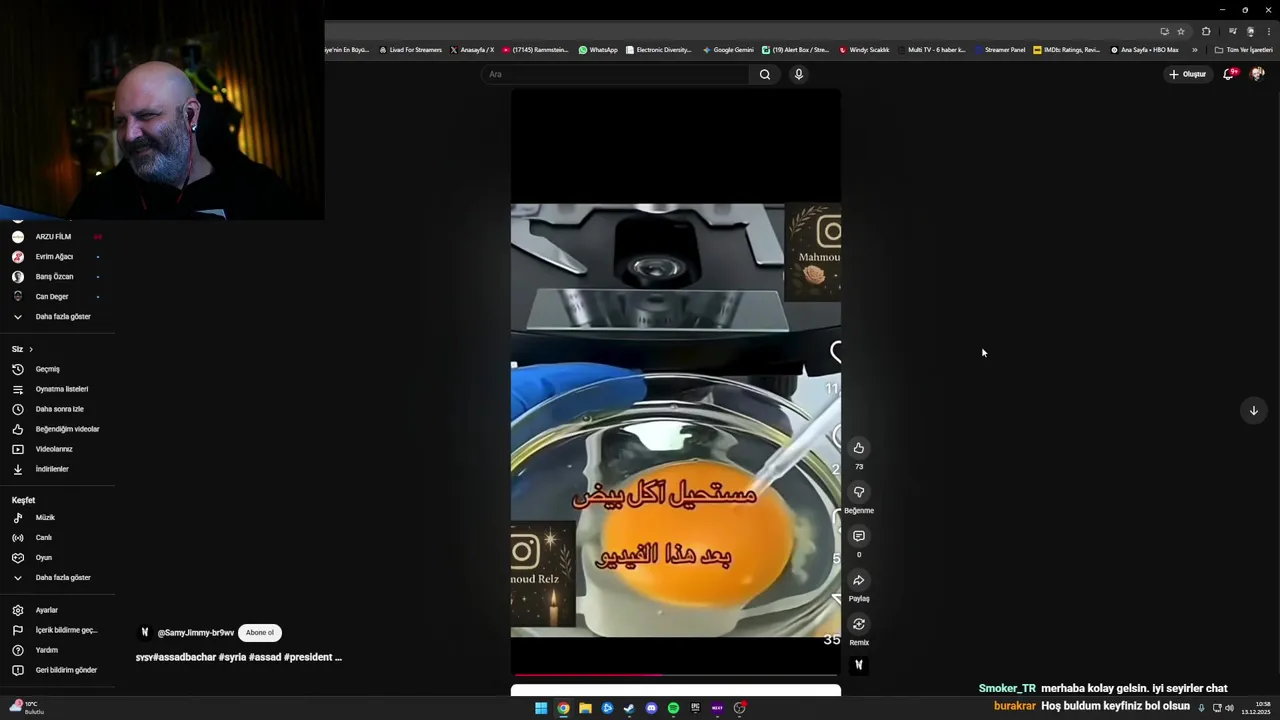
Task: Open the Ana Sayfa HBO Max bookmark
Action: click(x=1145, y=50)
